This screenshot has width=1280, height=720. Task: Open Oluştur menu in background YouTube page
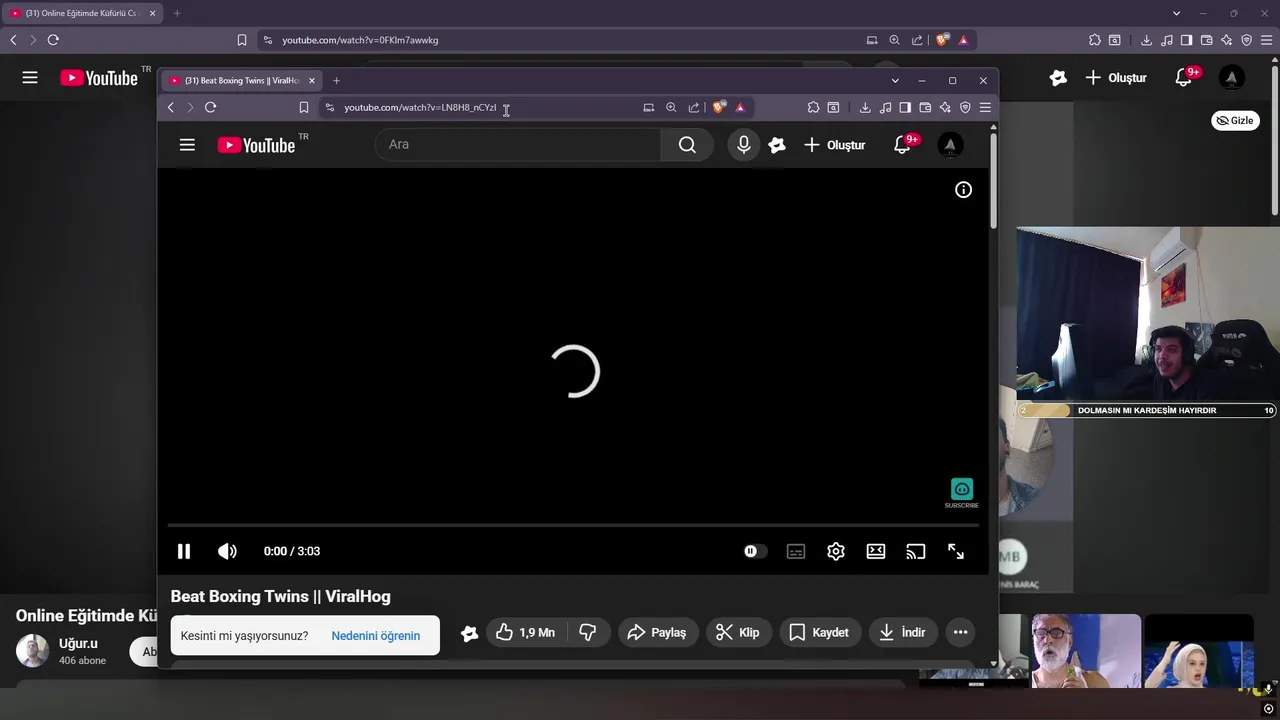pyautogui.click(x=1116, y=77)
